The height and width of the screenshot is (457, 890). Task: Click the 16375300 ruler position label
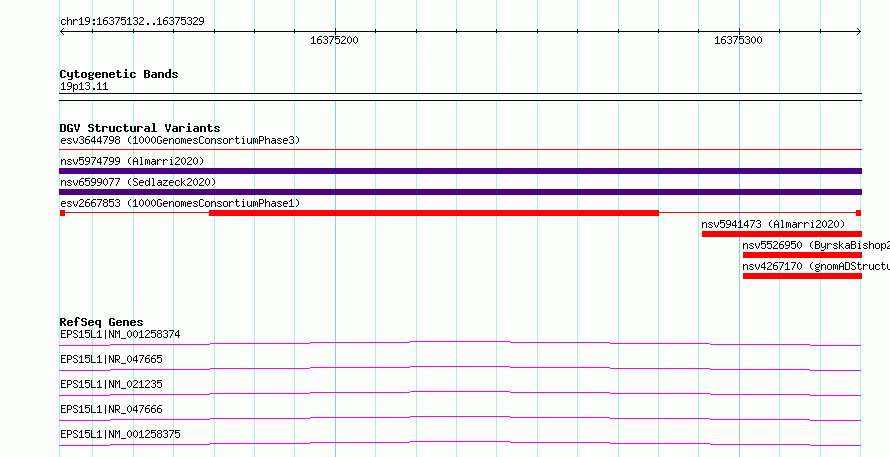point(738,41)
